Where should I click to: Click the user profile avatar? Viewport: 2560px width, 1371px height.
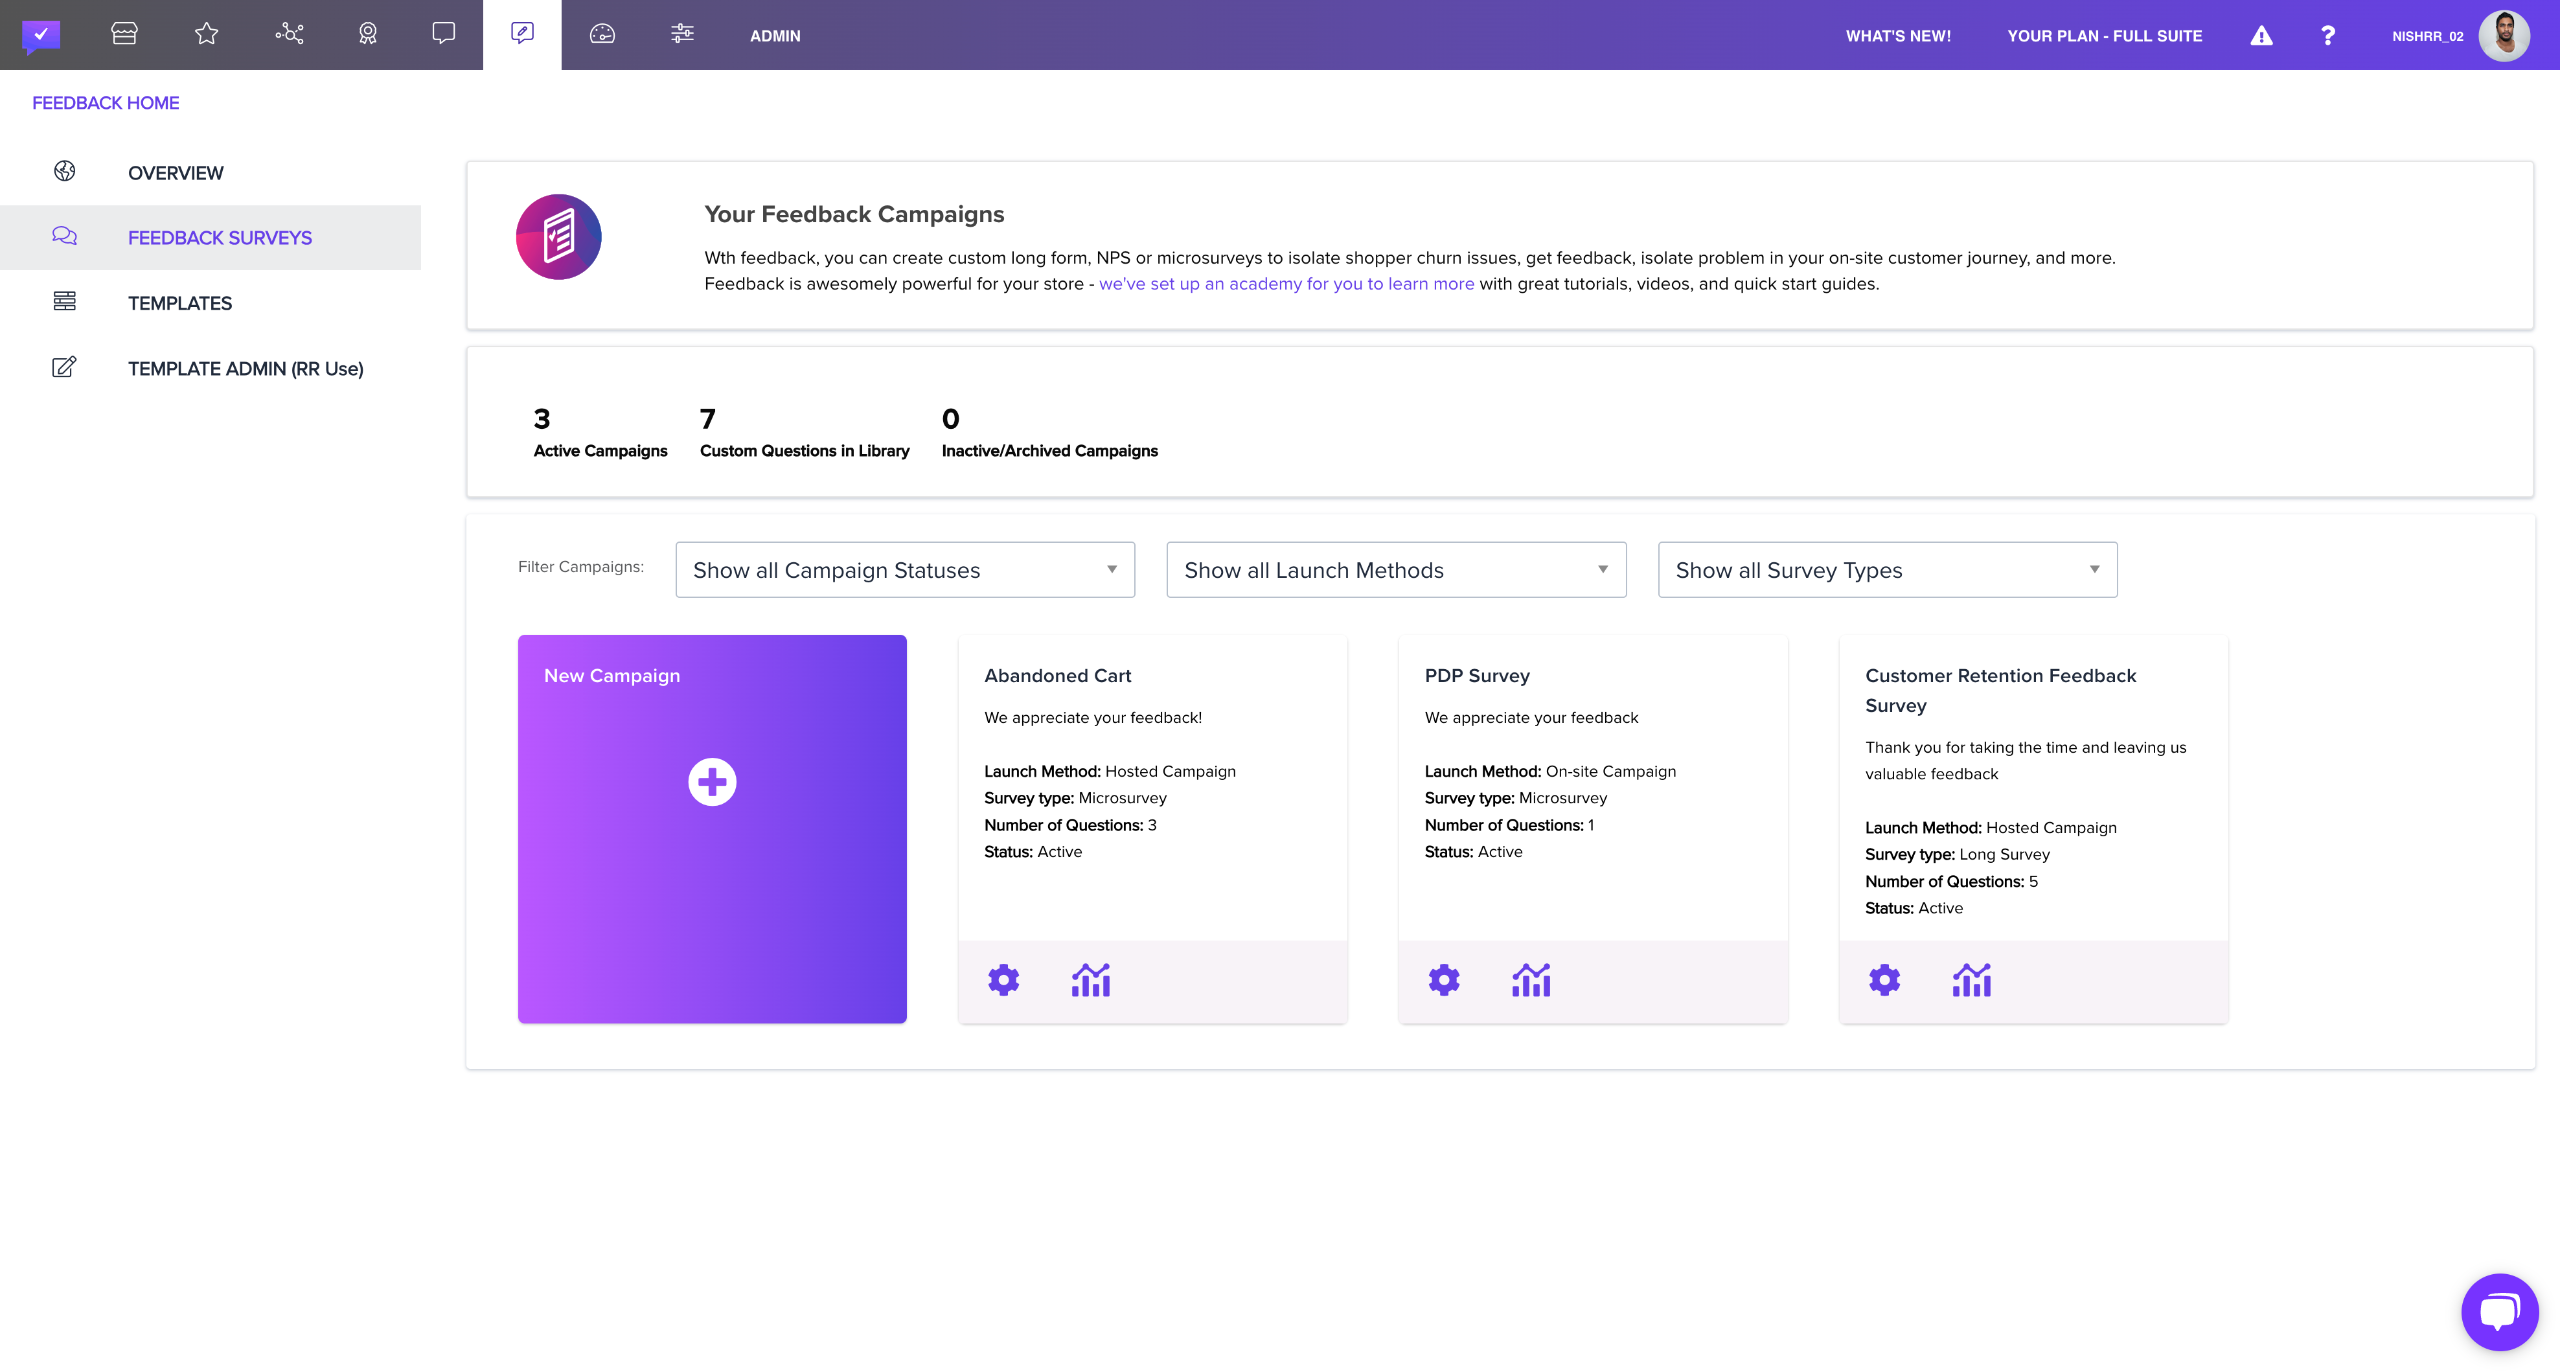pos(2504,36)
